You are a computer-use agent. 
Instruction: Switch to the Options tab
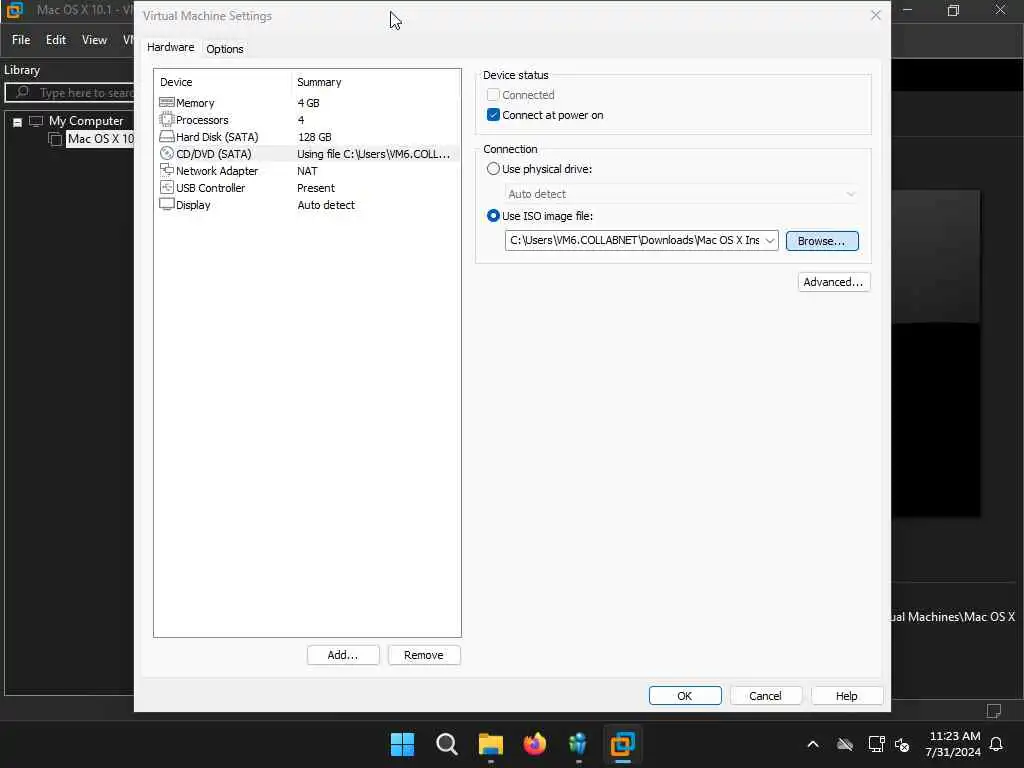(225, 49)
